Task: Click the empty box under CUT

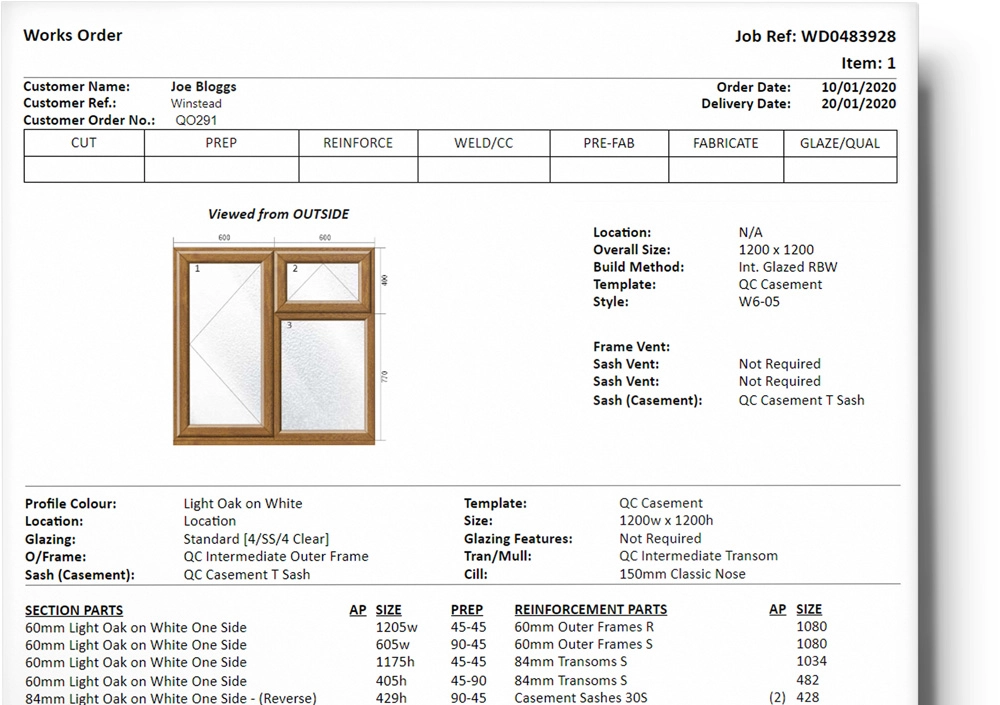Action: (84, 170)
